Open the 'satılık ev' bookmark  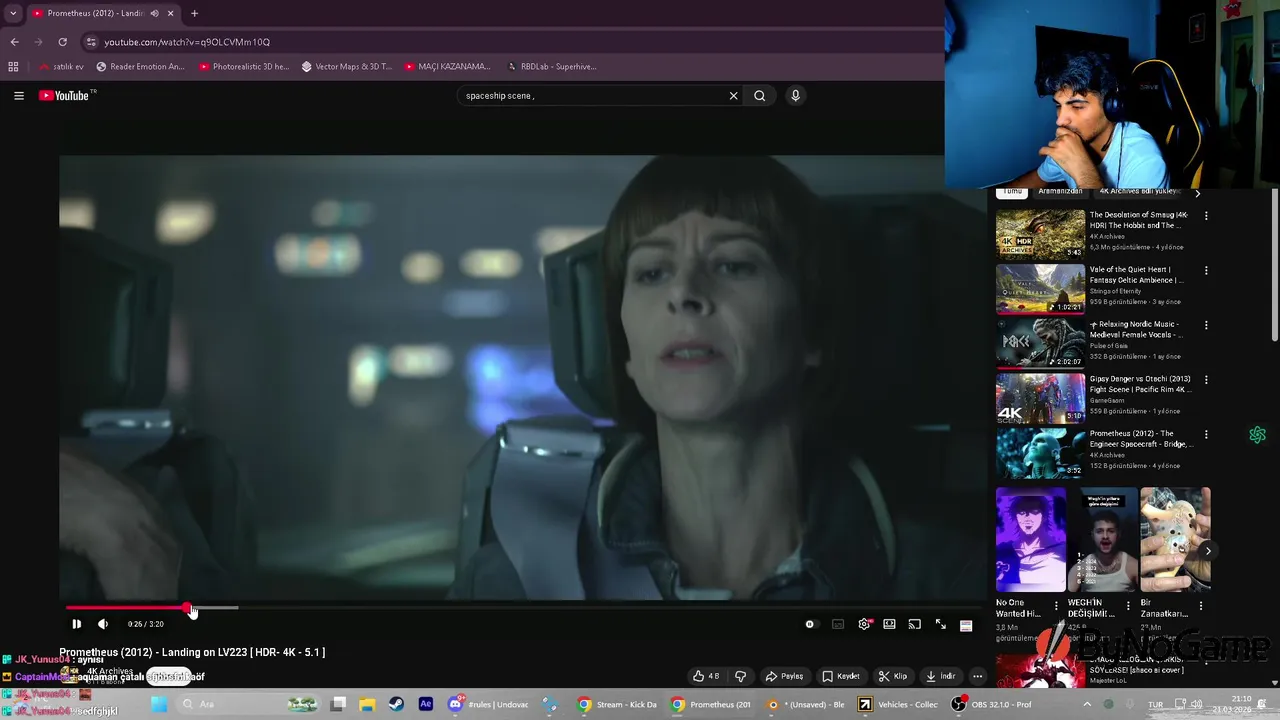pos(61,67)
